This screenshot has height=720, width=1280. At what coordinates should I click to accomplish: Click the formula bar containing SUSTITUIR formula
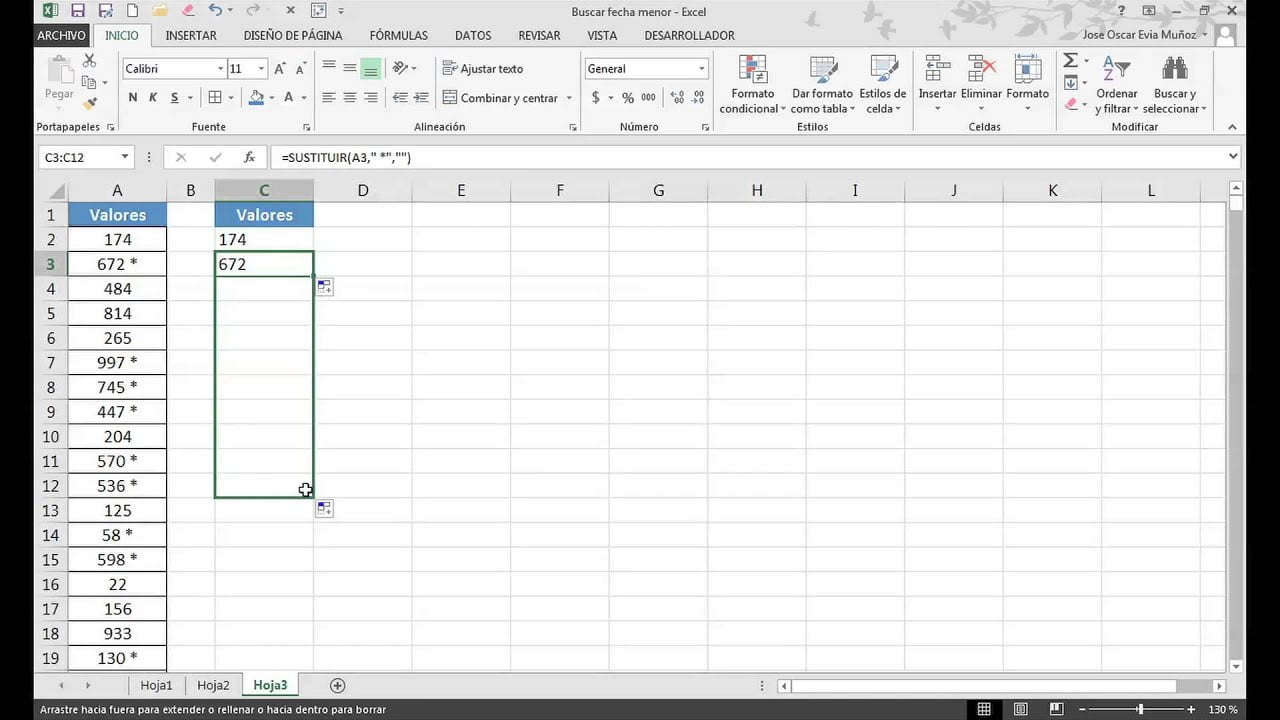746,157
